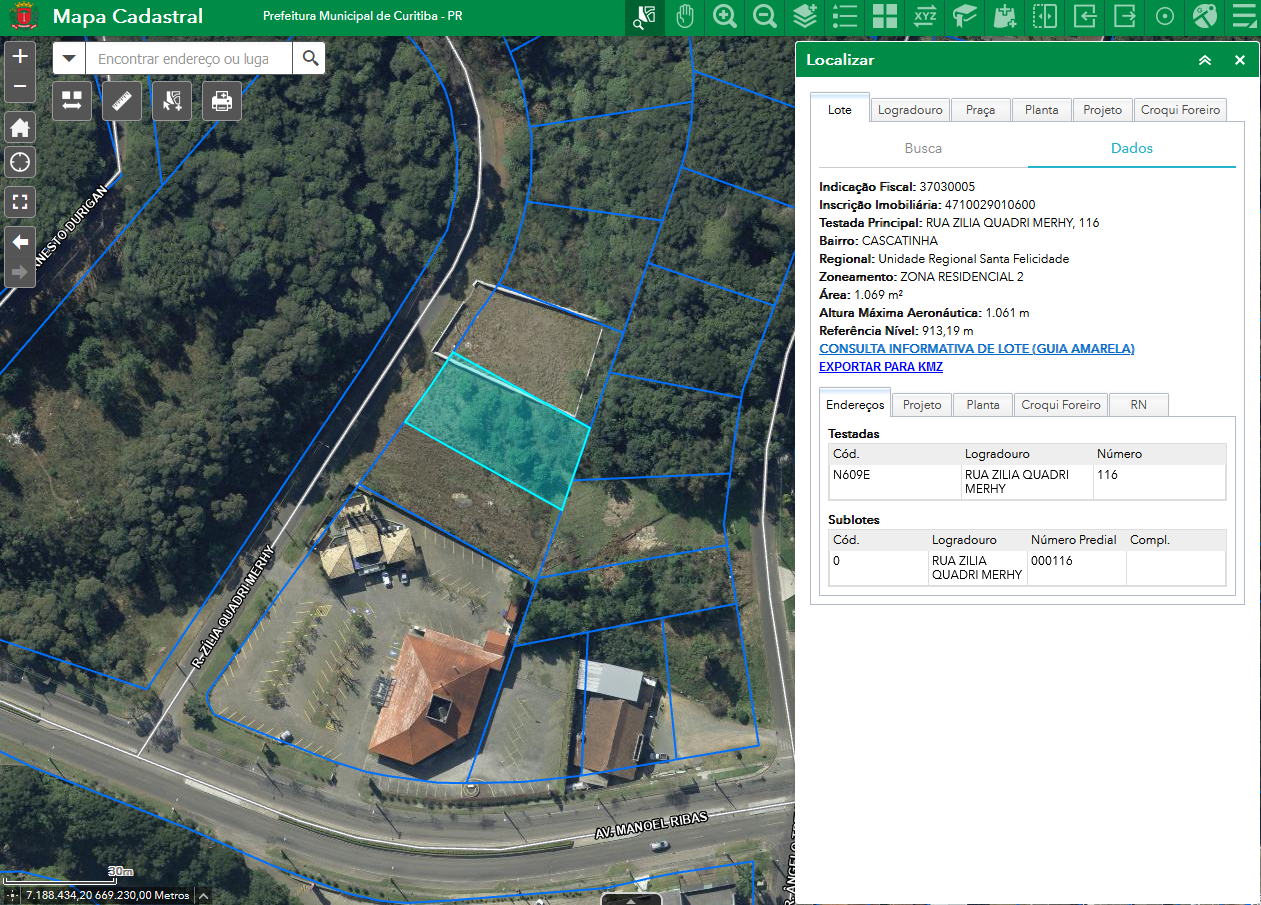Screen dimensions: 1261x905
Task: Click the Mapa Cadastral title
Action: (x=127, y=17)
